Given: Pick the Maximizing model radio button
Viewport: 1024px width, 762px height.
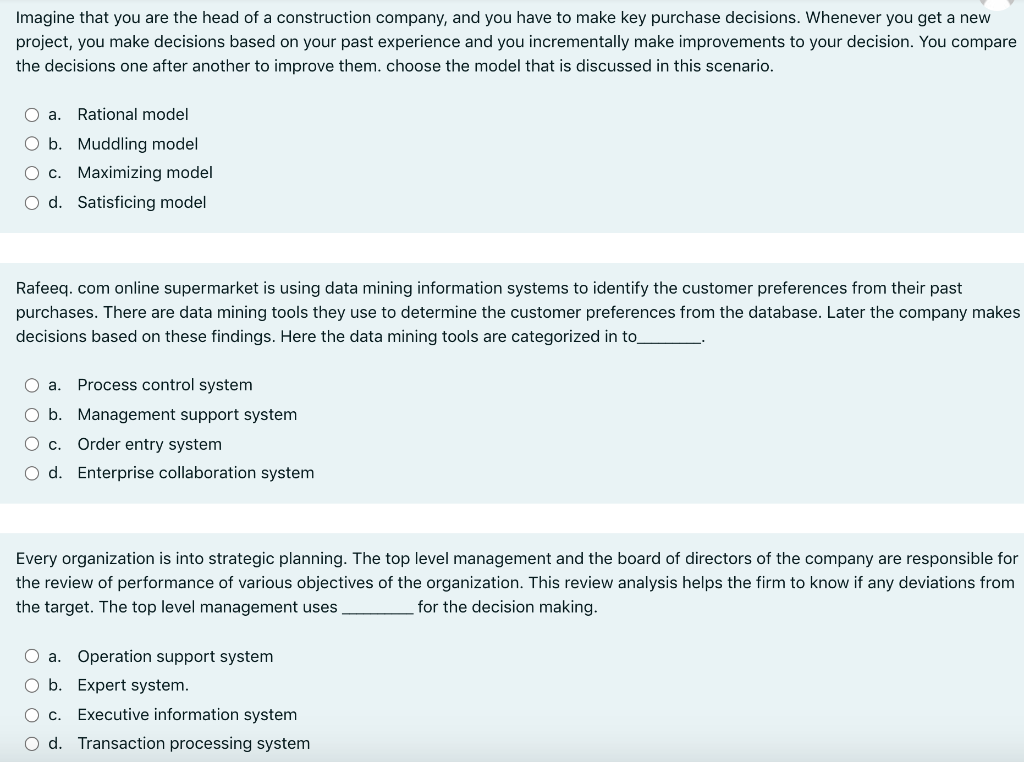Looking at the screenshot, I should [32, 173].
